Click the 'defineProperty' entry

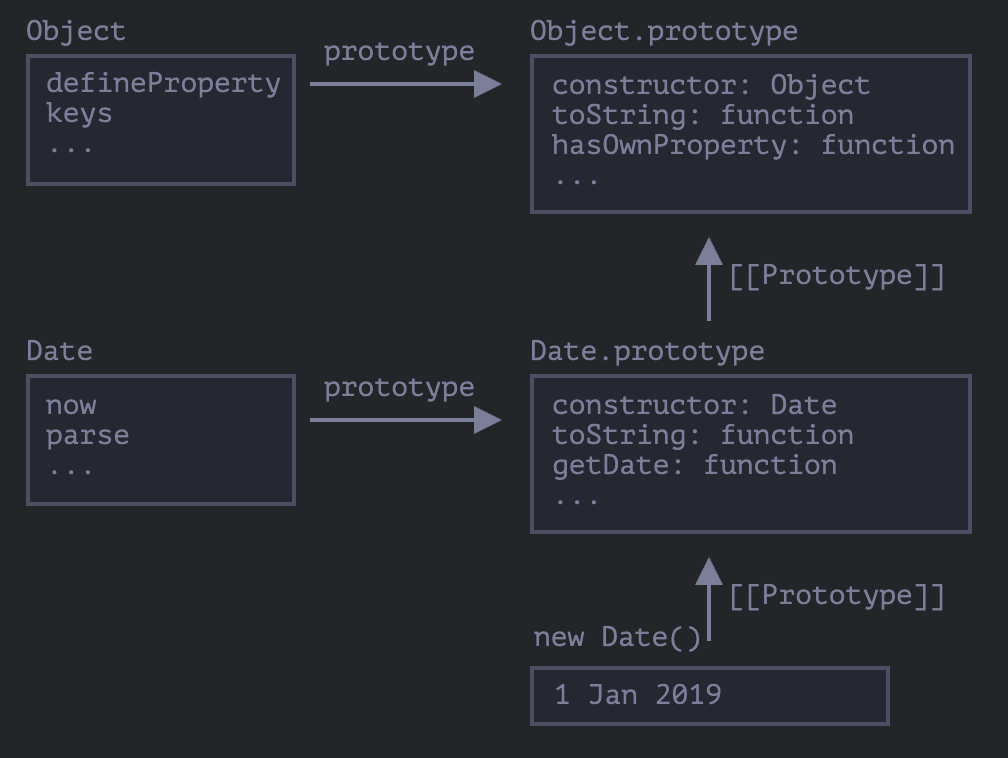pos(163,83)
